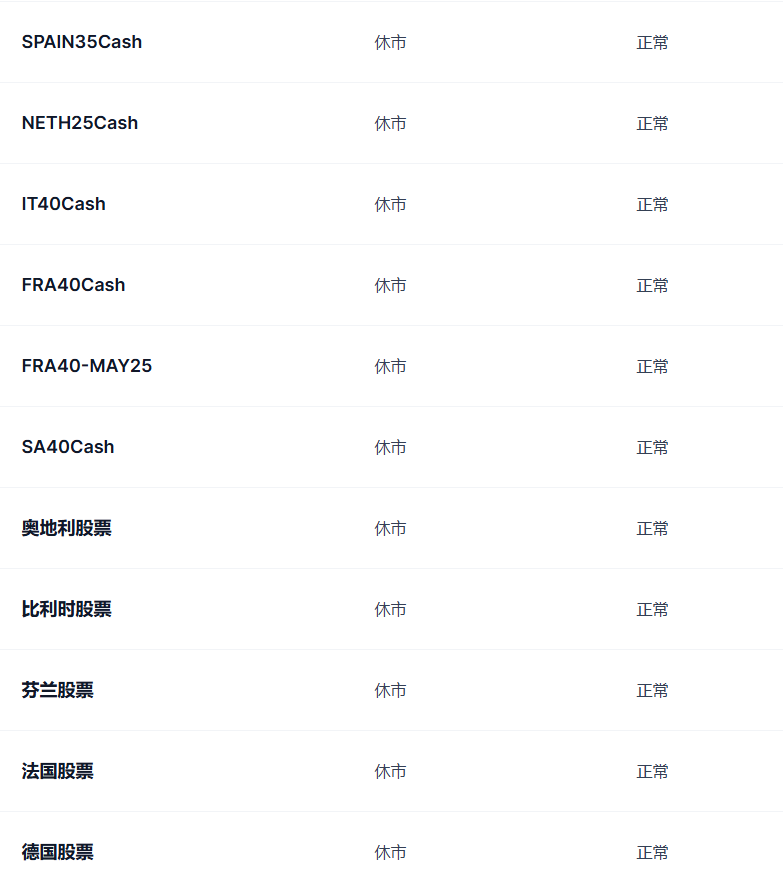Open the 芬兰股票 entry
This screenshot has width=783, height=890.
[x=58, y=690]
